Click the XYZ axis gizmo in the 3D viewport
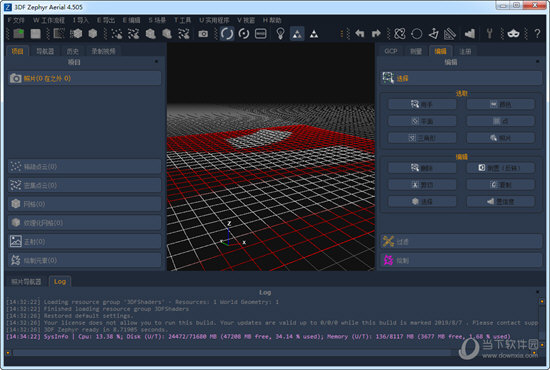 tap(232, 234)
